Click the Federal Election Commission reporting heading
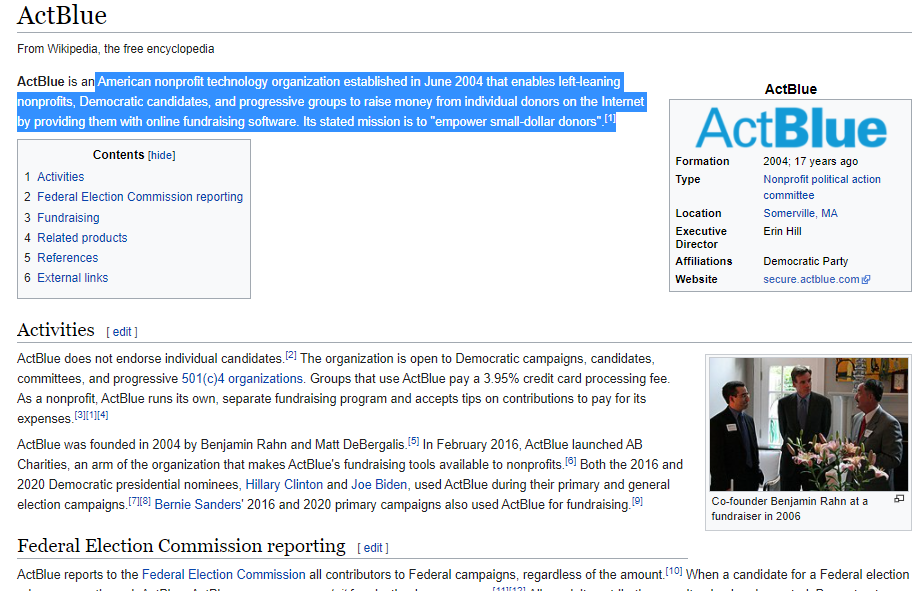Screen dimensions: 916x591 (x=181, y=546)
